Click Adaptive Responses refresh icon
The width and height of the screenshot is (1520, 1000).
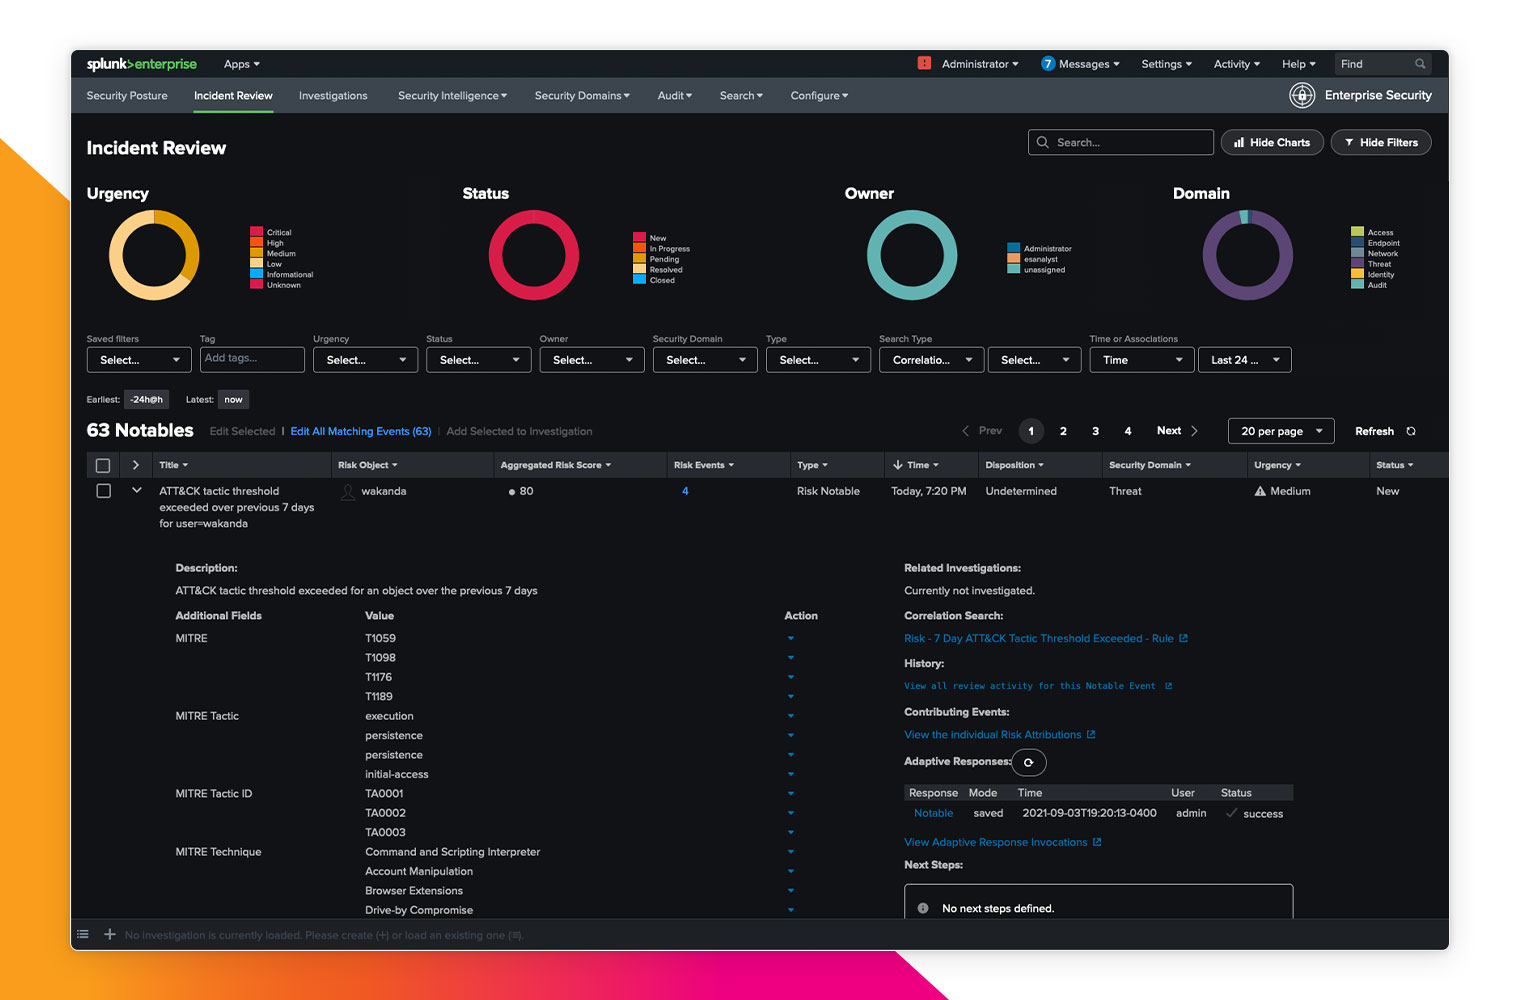point(1029,762)
